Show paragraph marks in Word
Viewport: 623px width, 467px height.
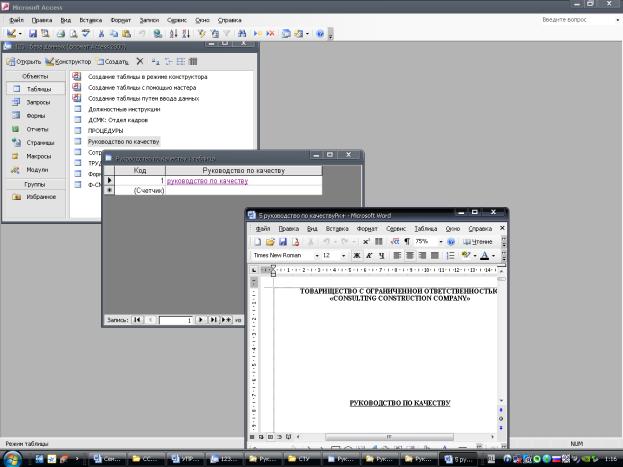click(407, 241)
